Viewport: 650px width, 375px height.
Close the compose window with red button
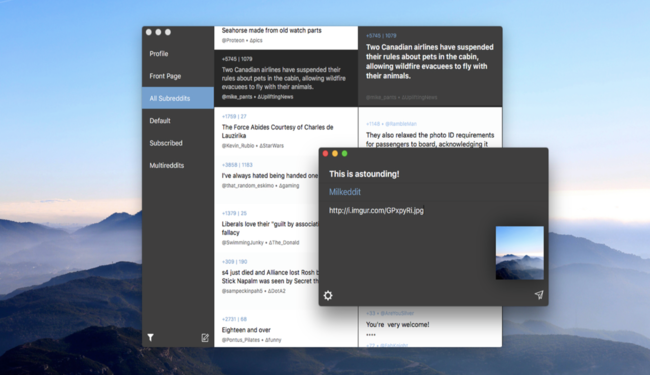click(325, 154)
